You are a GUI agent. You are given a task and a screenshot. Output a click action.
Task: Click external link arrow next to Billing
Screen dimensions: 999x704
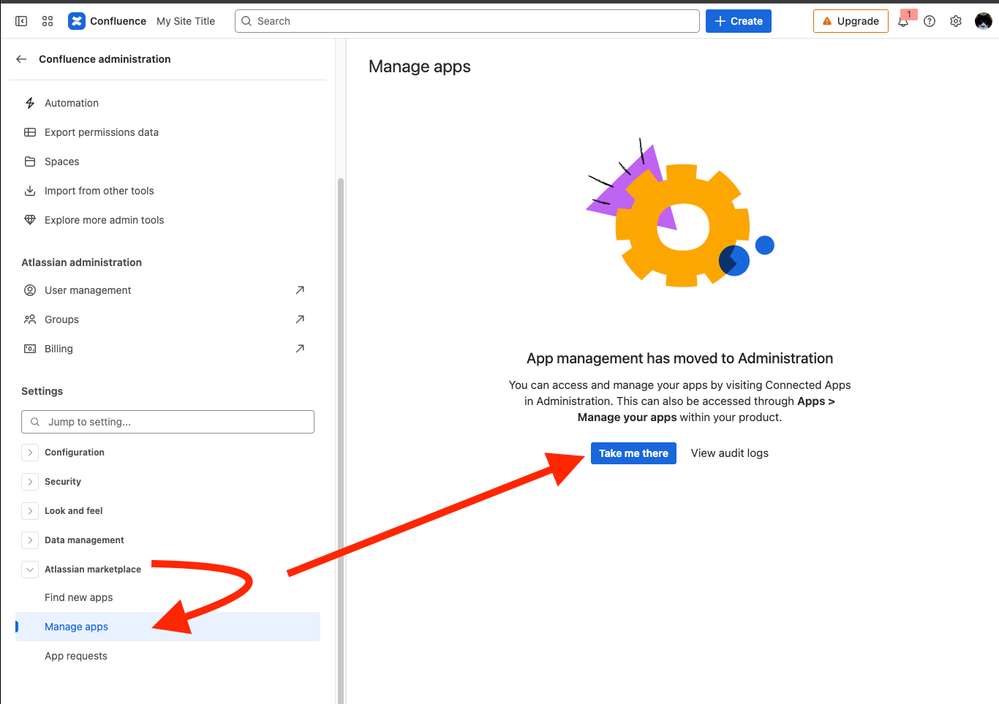coord(299,348)
